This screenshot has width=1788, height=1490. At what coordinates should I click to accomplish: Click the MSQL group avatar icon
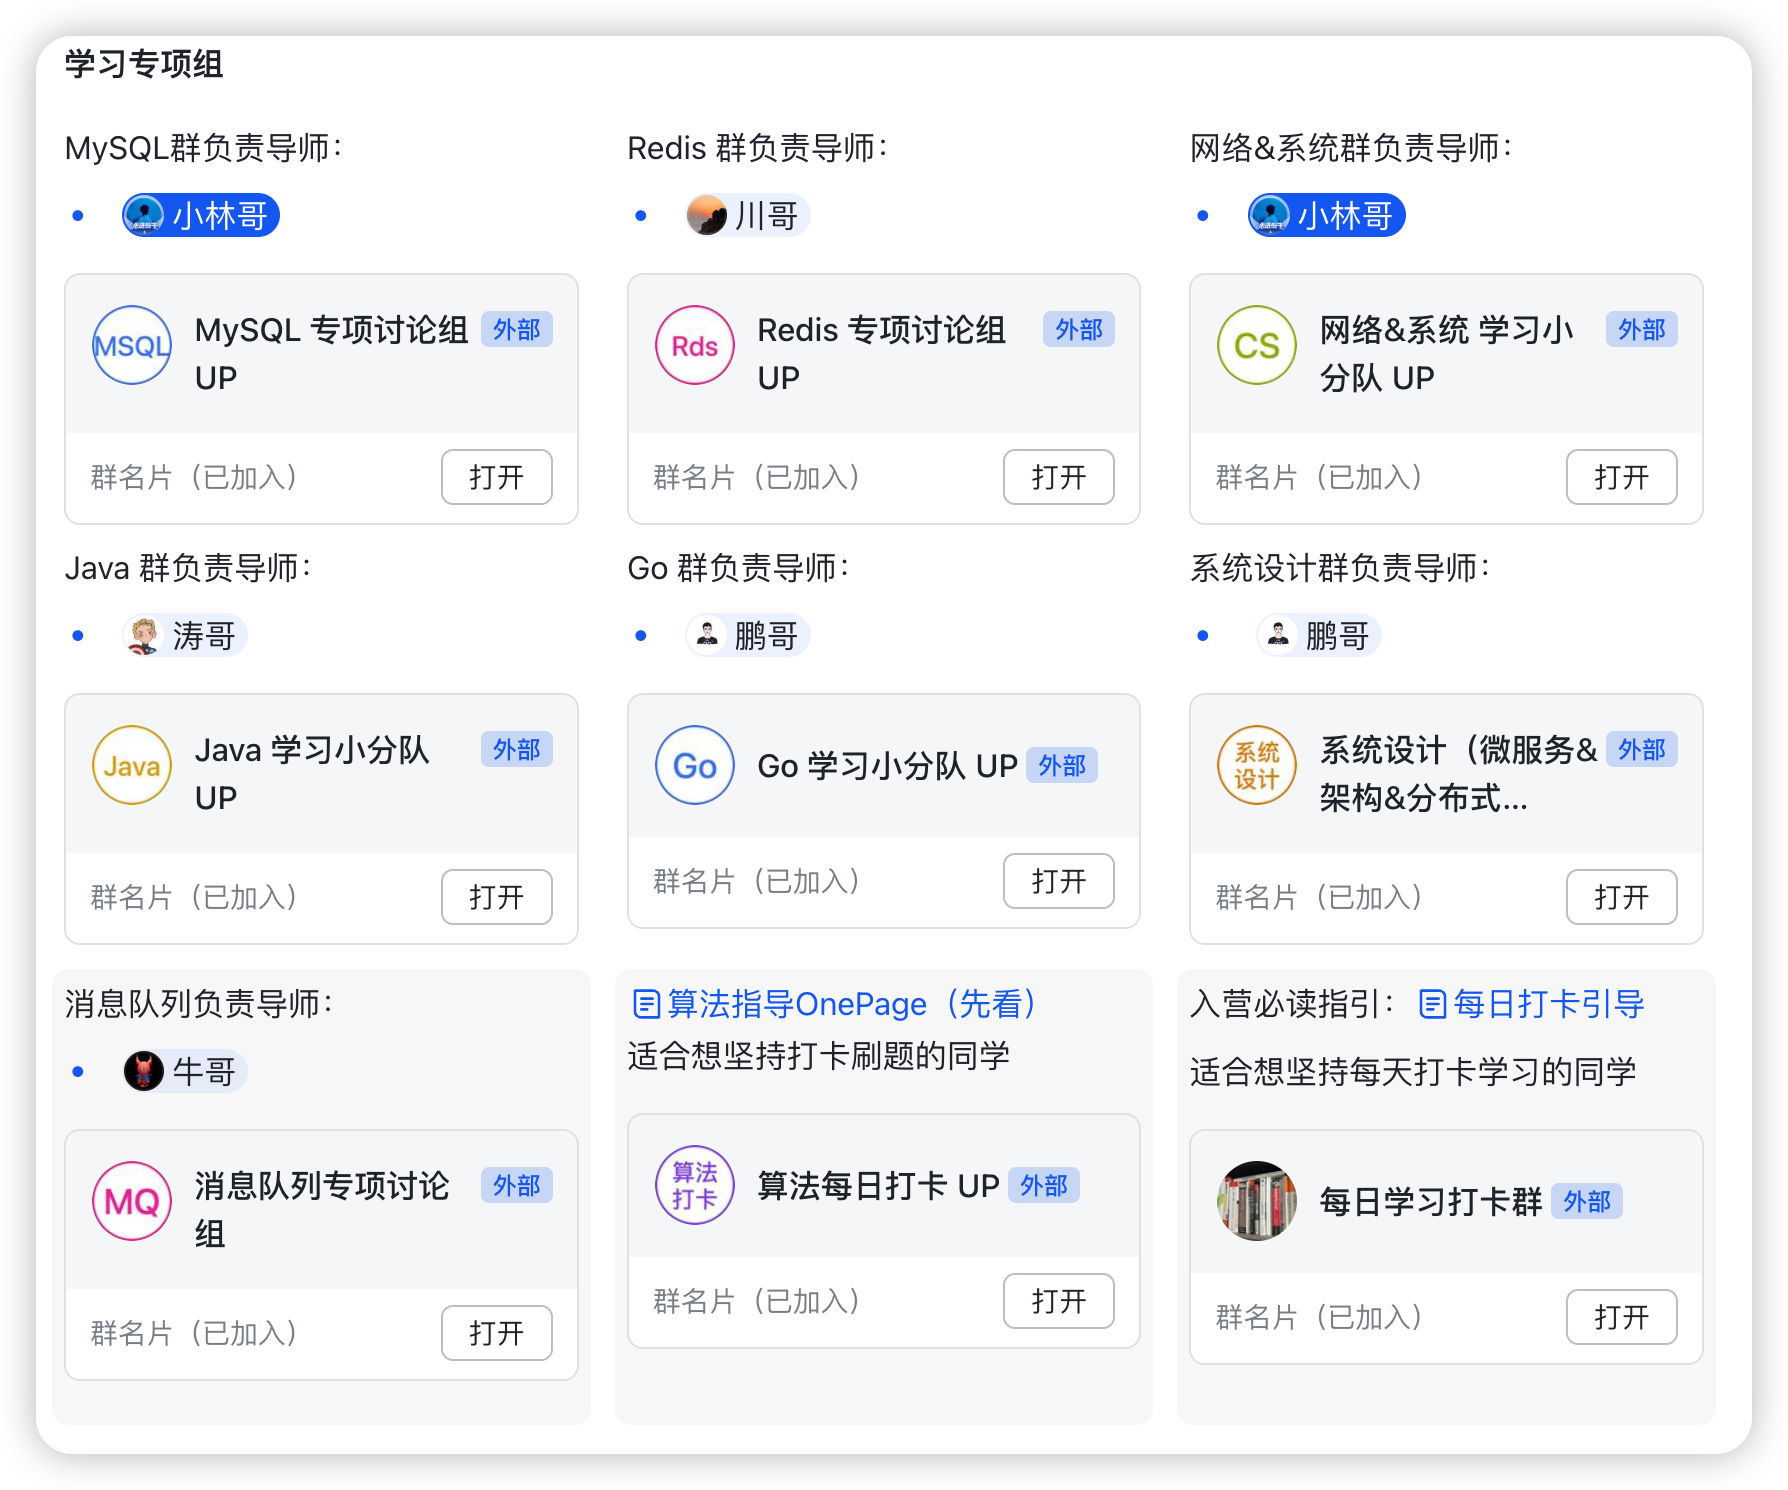(132, 346)
